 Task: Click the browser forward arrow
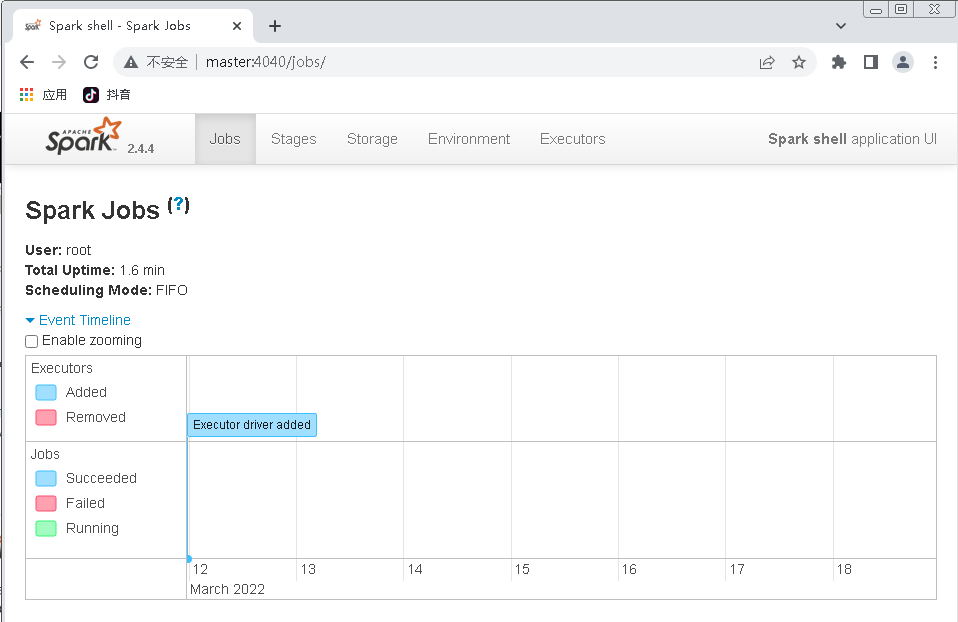coord(59,62)
